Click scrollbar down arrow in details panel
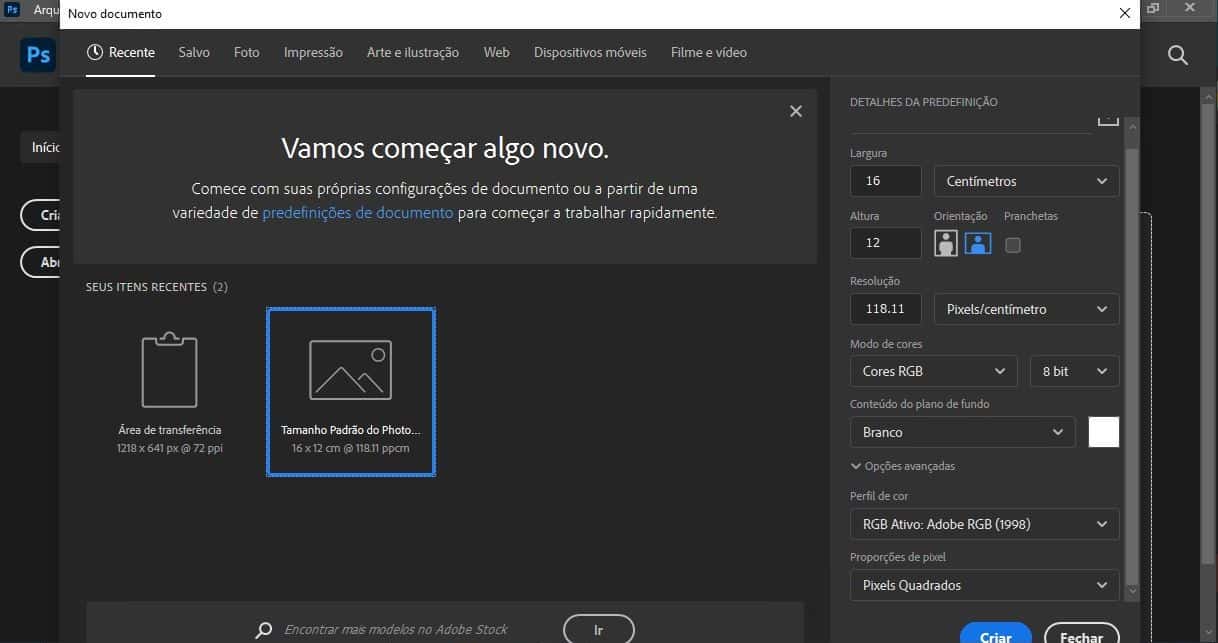Viewport: 1218px width, 643px height. [x=1132, y=592]
